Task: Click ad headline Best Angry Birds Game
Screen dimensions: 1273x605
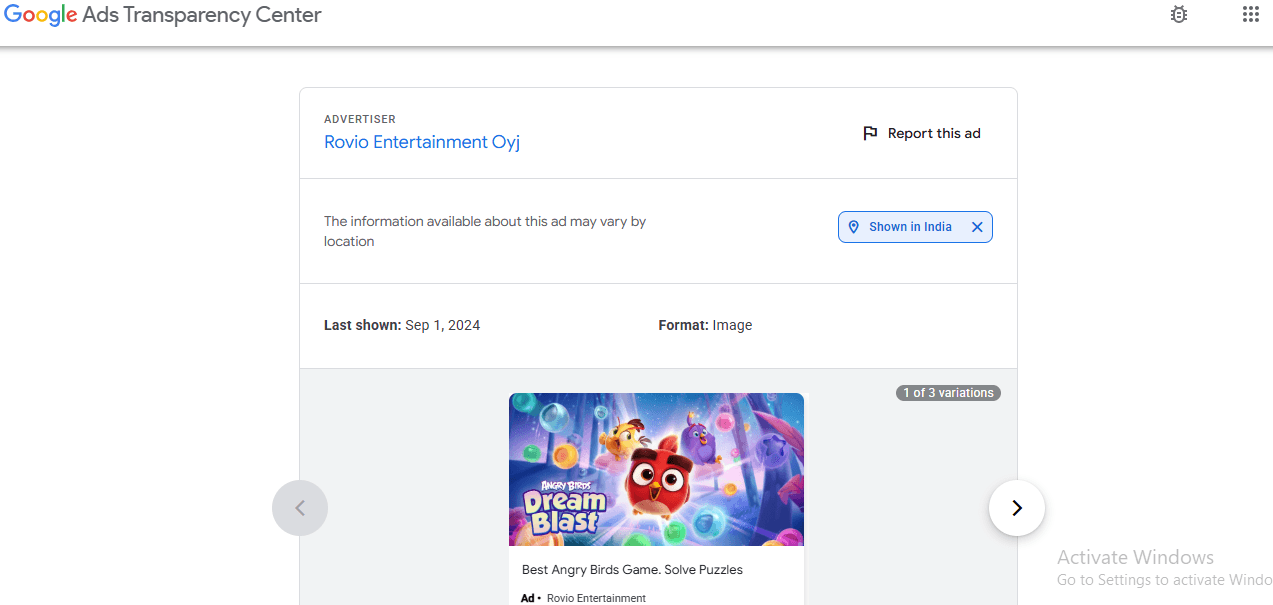Action: coord(632,570)
